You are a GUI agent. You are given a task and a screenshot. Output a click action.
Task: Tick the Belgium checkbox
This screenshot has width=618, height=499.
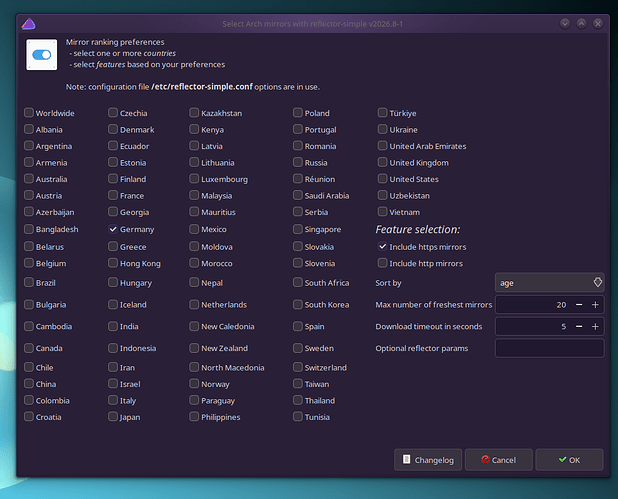point(29,263)
